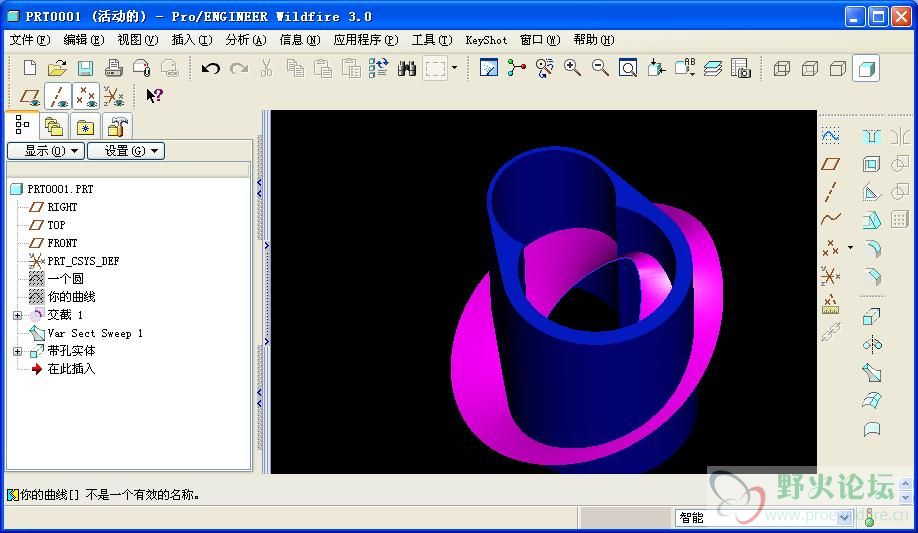The image size is (918, 533).
Task: Expand the 带孔实体 tree node
Action: pos(18,351)
